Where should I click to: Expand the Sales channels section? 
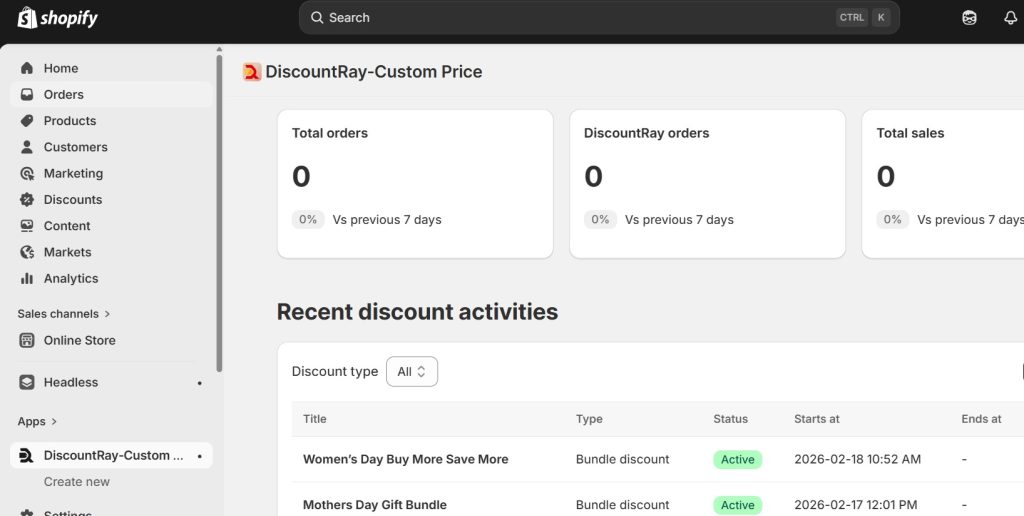point(64,314)
